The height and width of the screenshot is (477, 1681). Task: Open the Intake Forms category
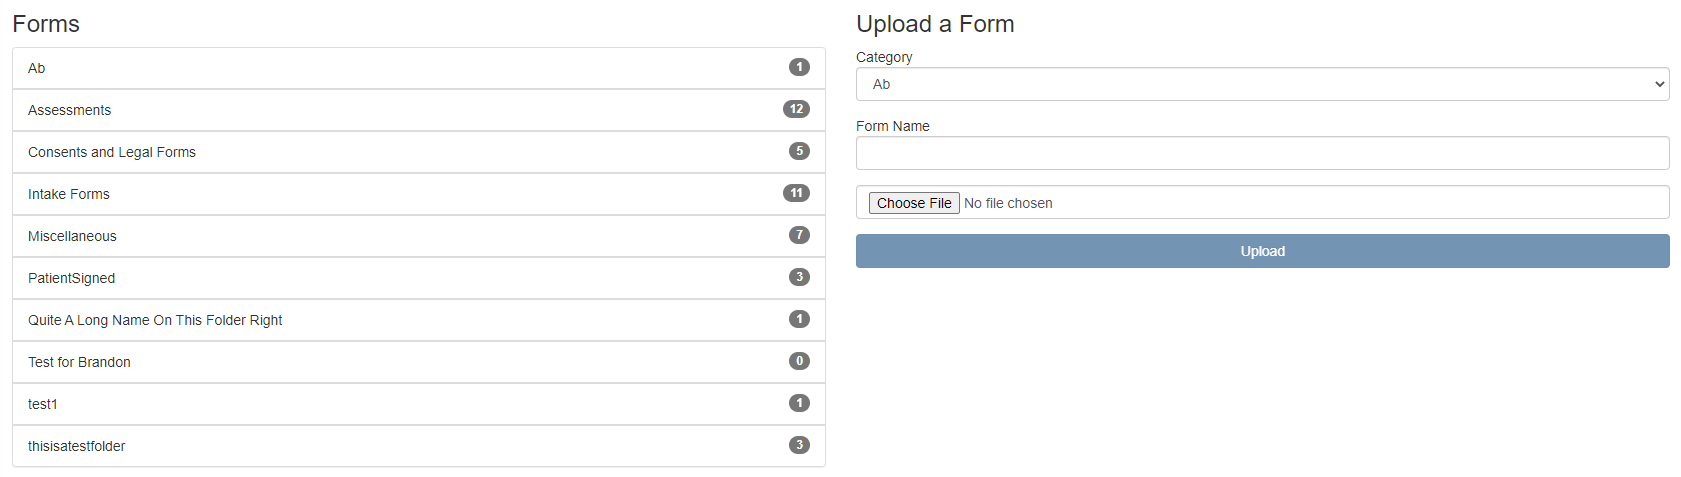pyautogui.click(x=69, y=194)
